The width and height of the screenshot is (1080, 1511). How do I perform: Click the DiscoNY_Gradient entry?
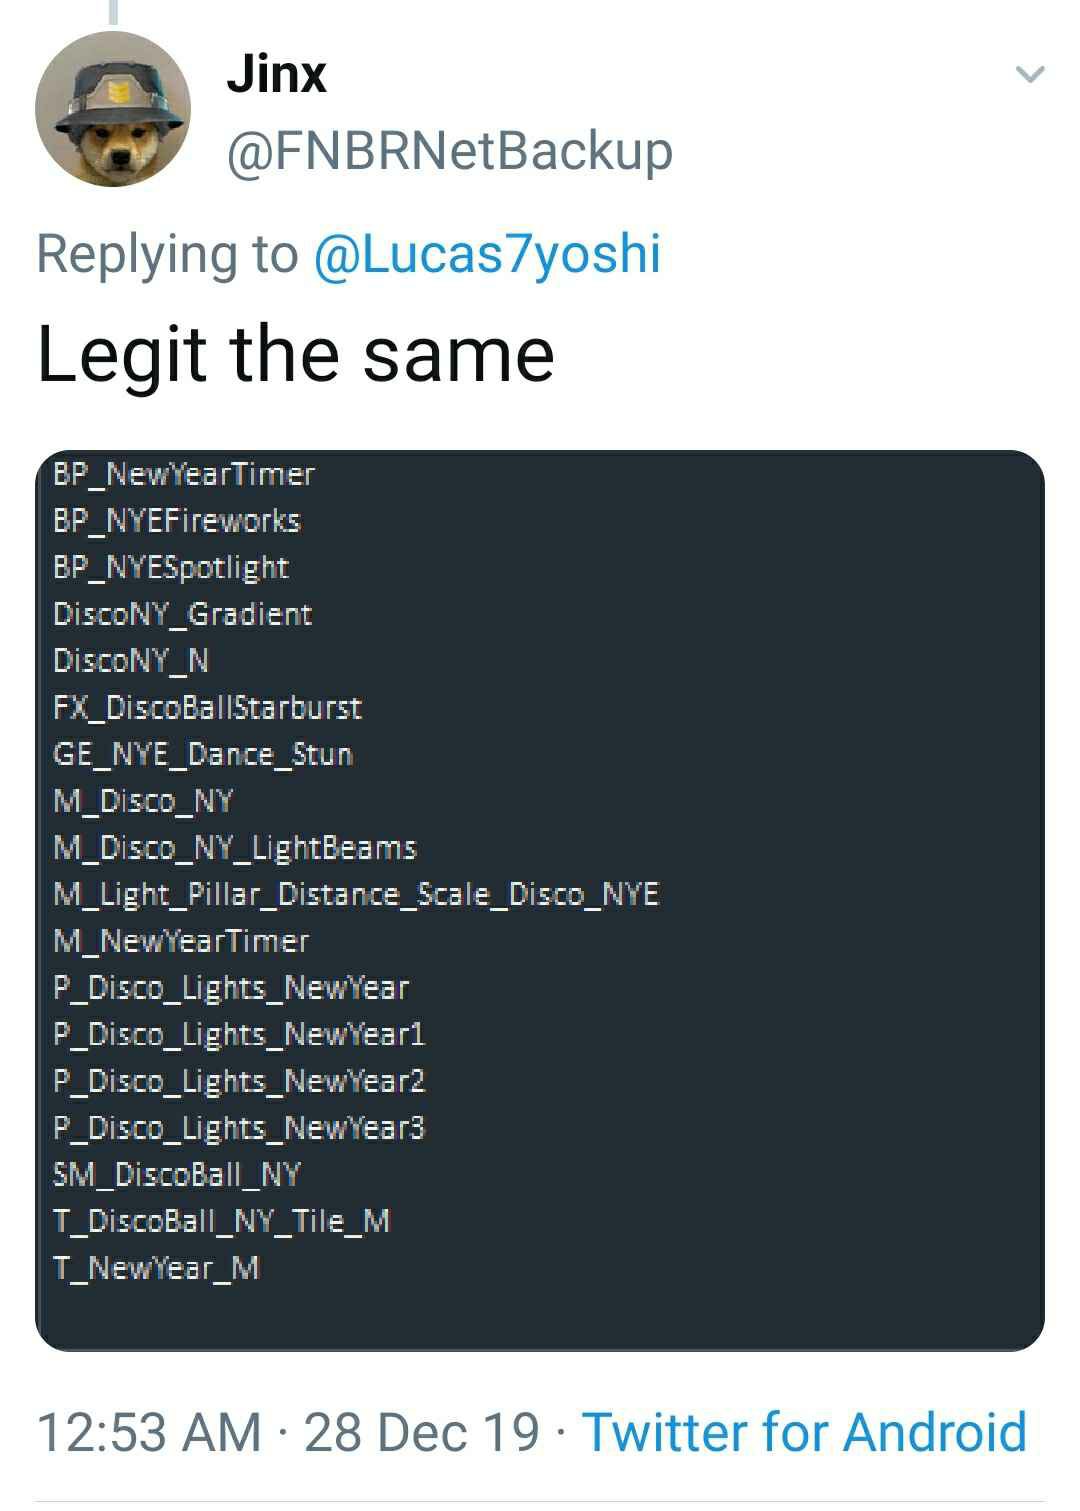(x=183, y=614)
